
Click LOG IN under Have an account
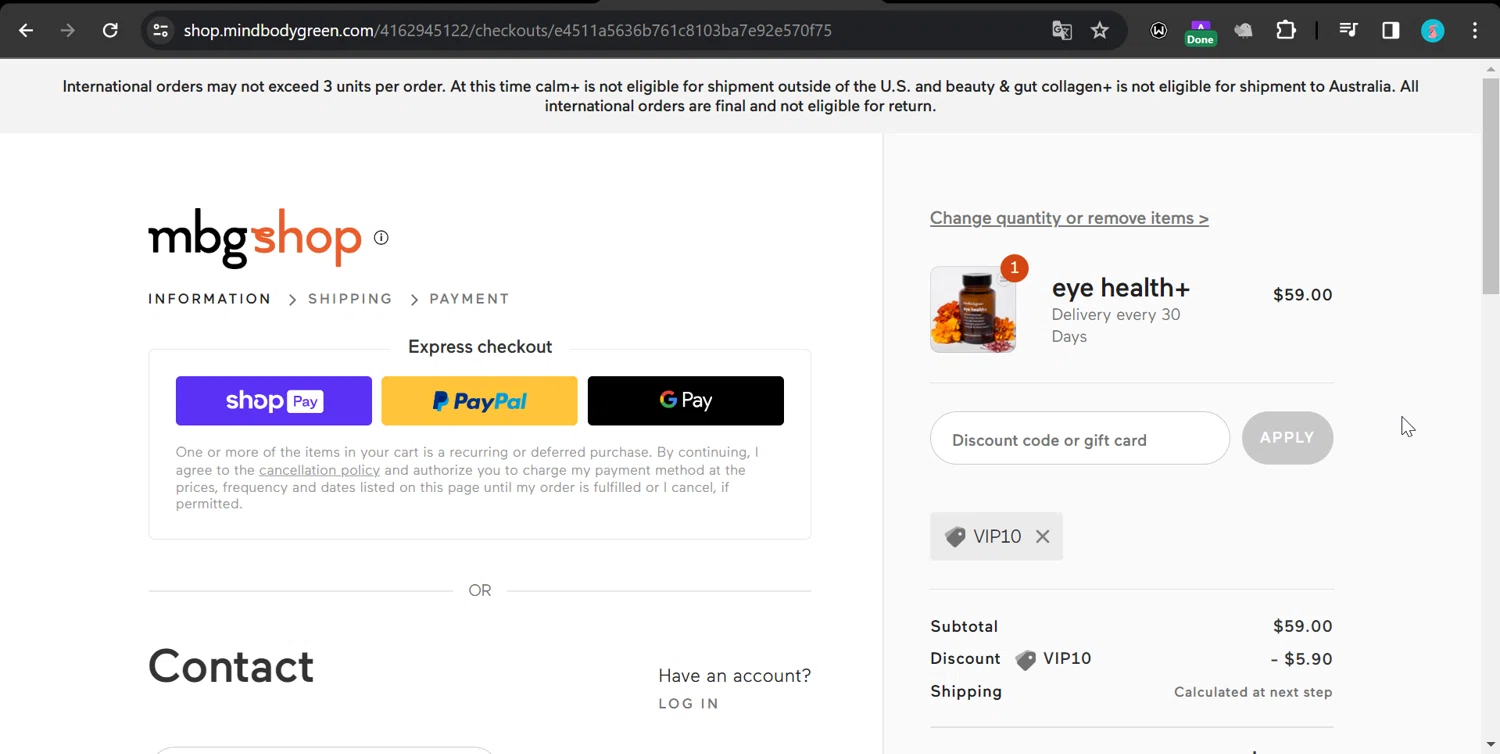point(688,704)
